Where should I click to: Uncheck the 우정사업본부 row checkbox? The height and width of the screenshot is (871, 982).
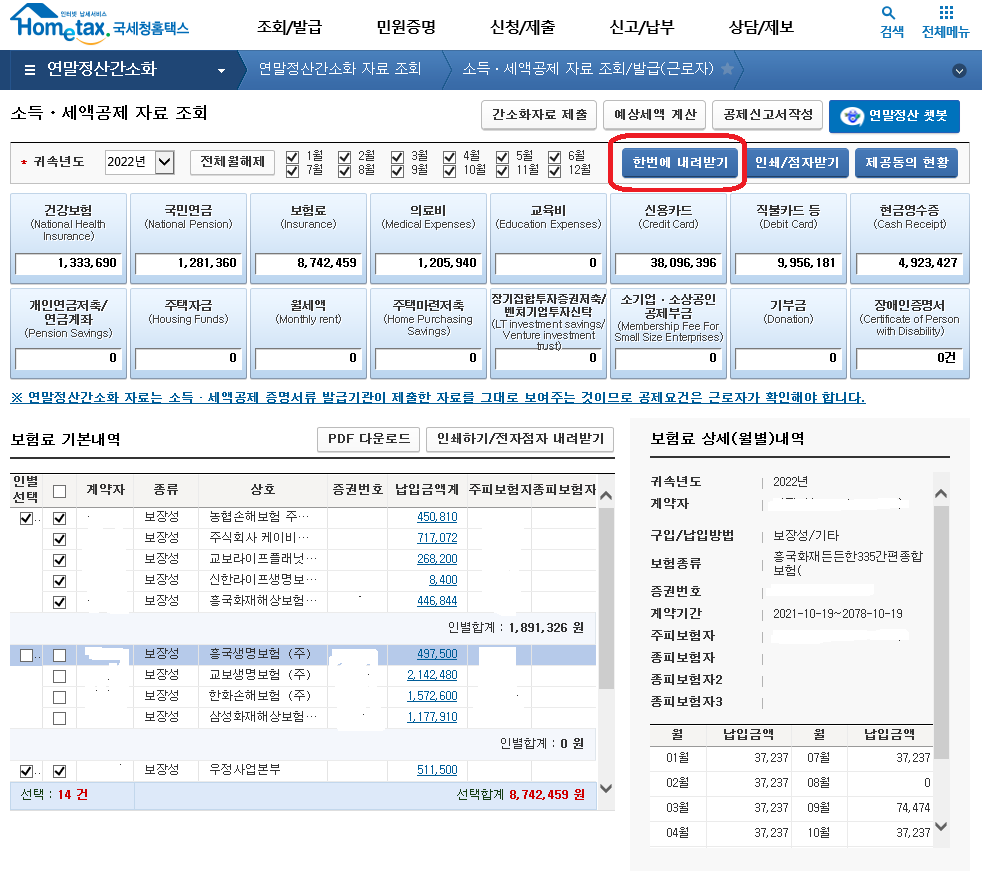click(x=59, y=771)
